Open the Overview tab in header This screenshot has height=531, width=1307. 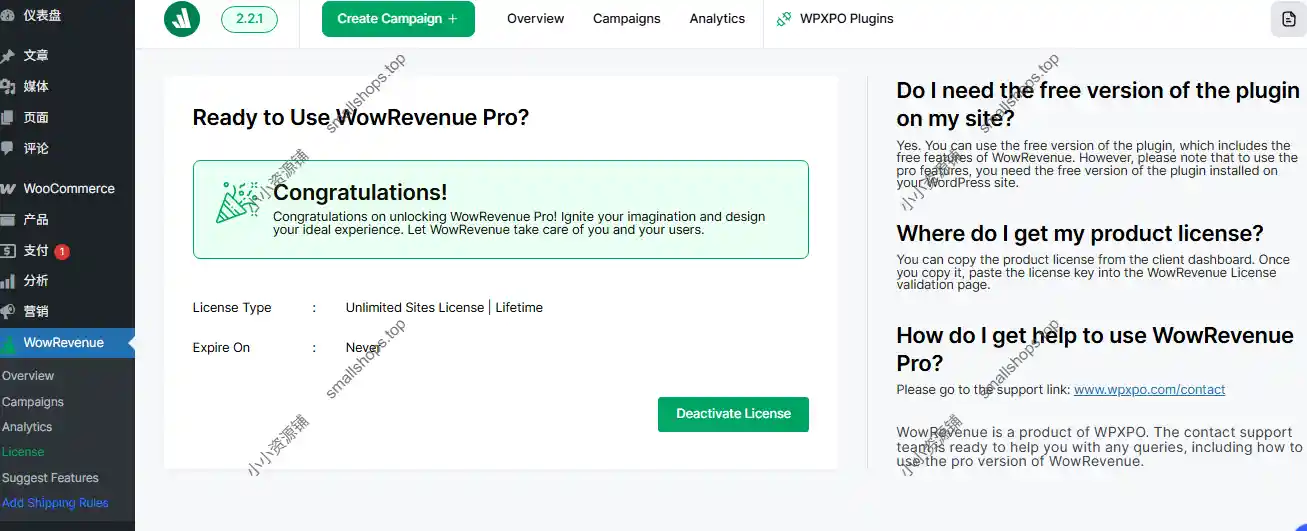[535, 19]
